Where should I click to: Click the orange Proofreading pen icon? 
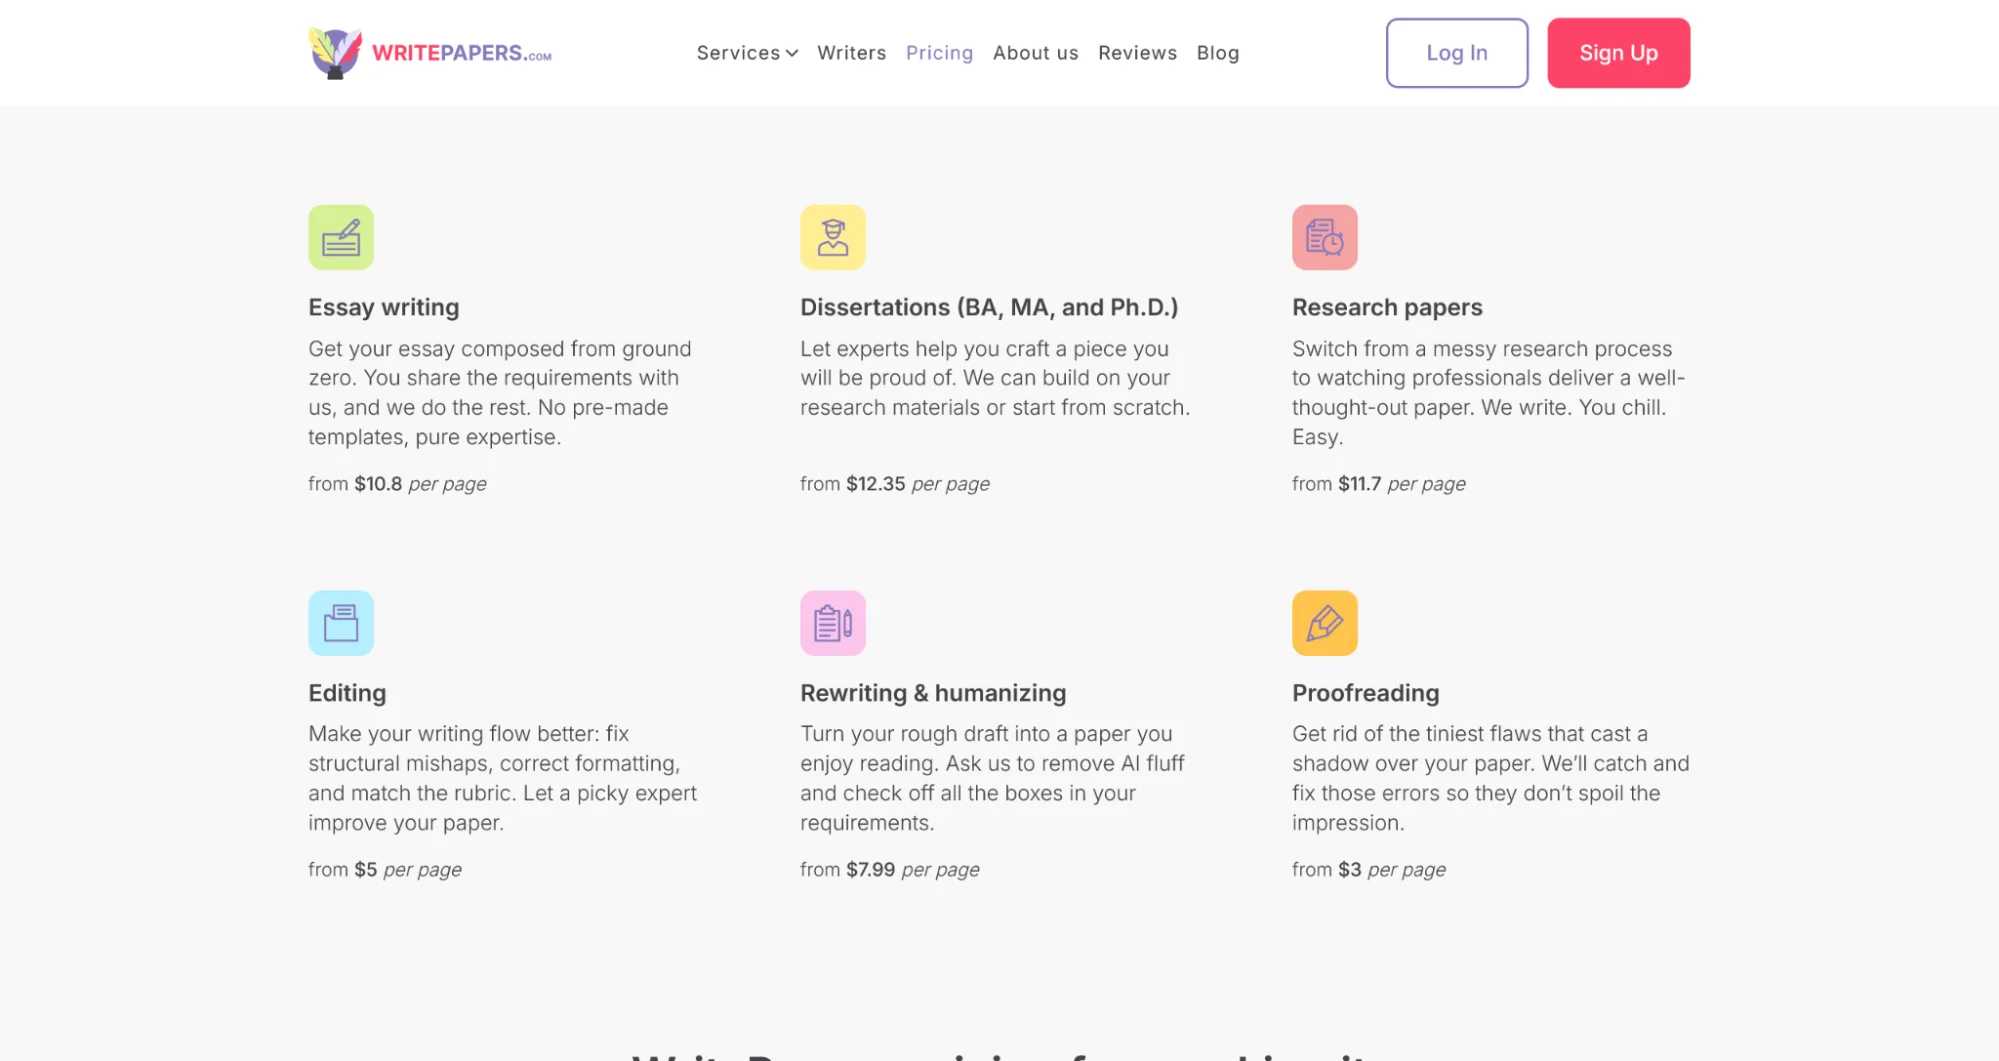pos(1325,623)
